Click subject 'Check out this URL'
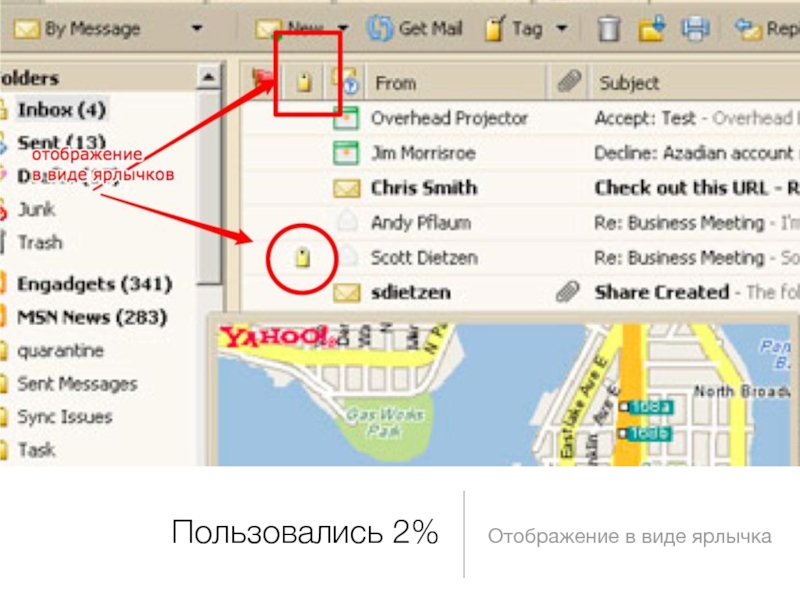Viewport: 800px width, 600px height. tap(681, 188)
